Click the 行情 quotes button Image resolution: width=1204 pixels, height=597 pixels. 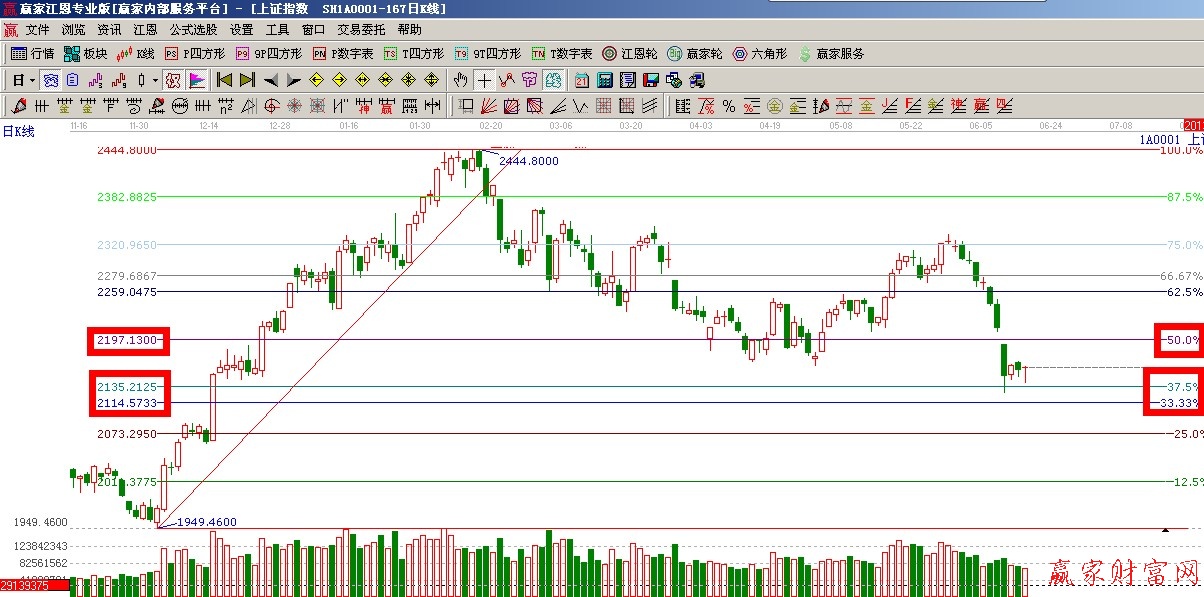click(33, 54)
